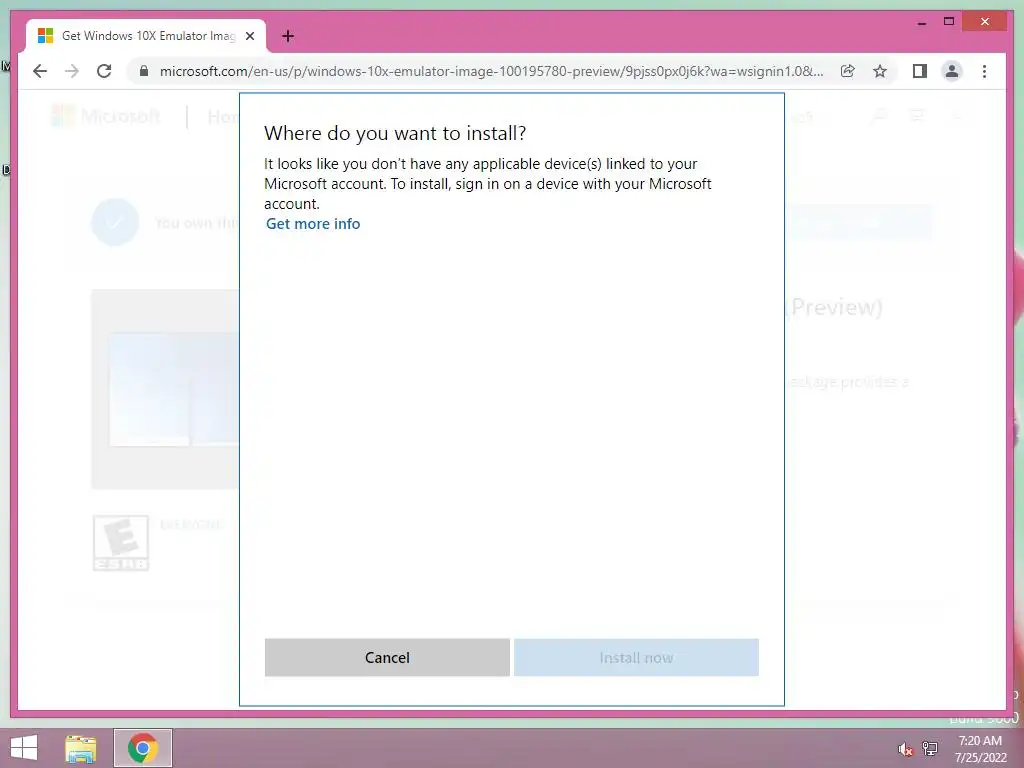This screenshot has width=1024, height=768.
Task: Close the Get Windows 10X Emulator tab
Action: (249, 36)
